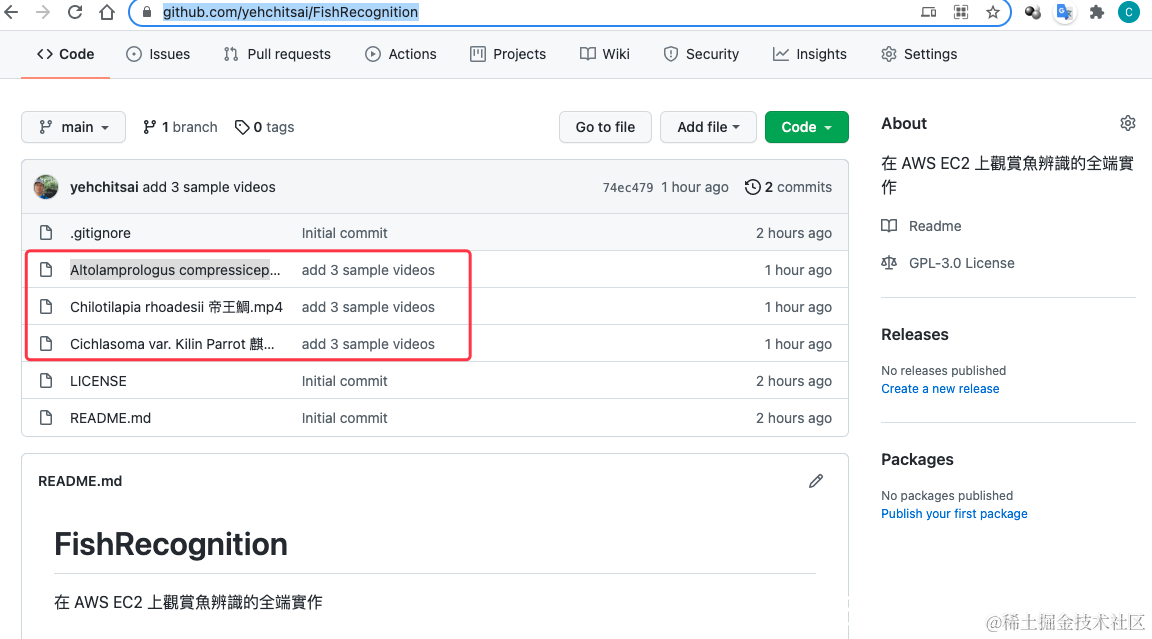This screenshot has height=639, width=1152.
Task: View the 0 tags link
Action: (x=264, y=127)
